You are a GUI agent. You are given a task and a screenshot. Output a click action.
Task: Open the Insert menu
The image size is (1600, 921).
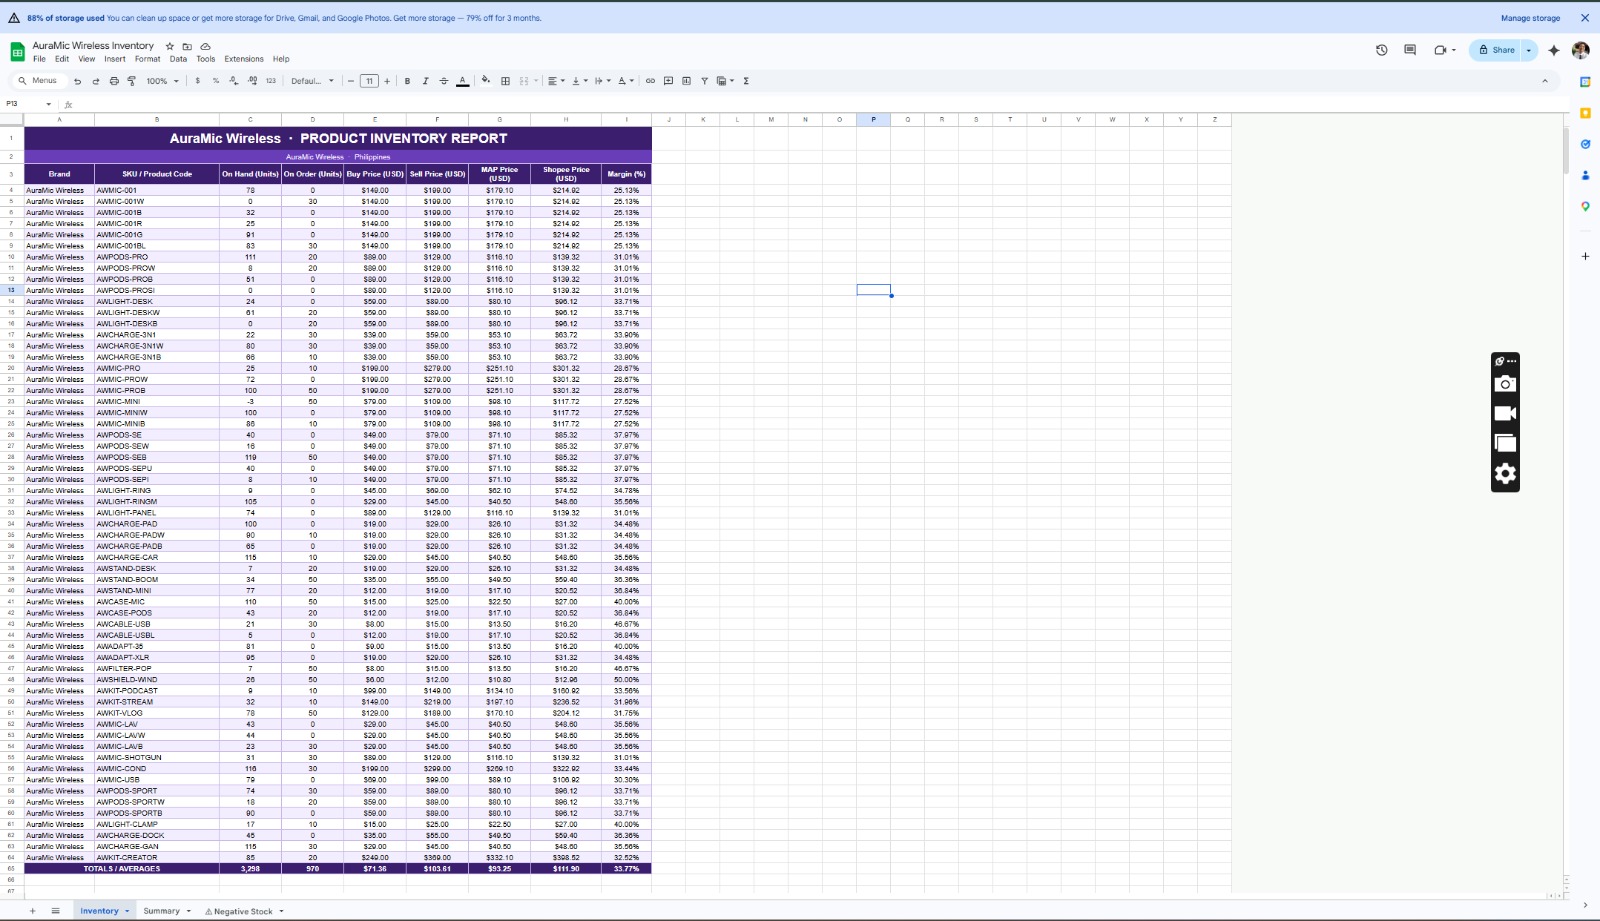coord(115,59)
